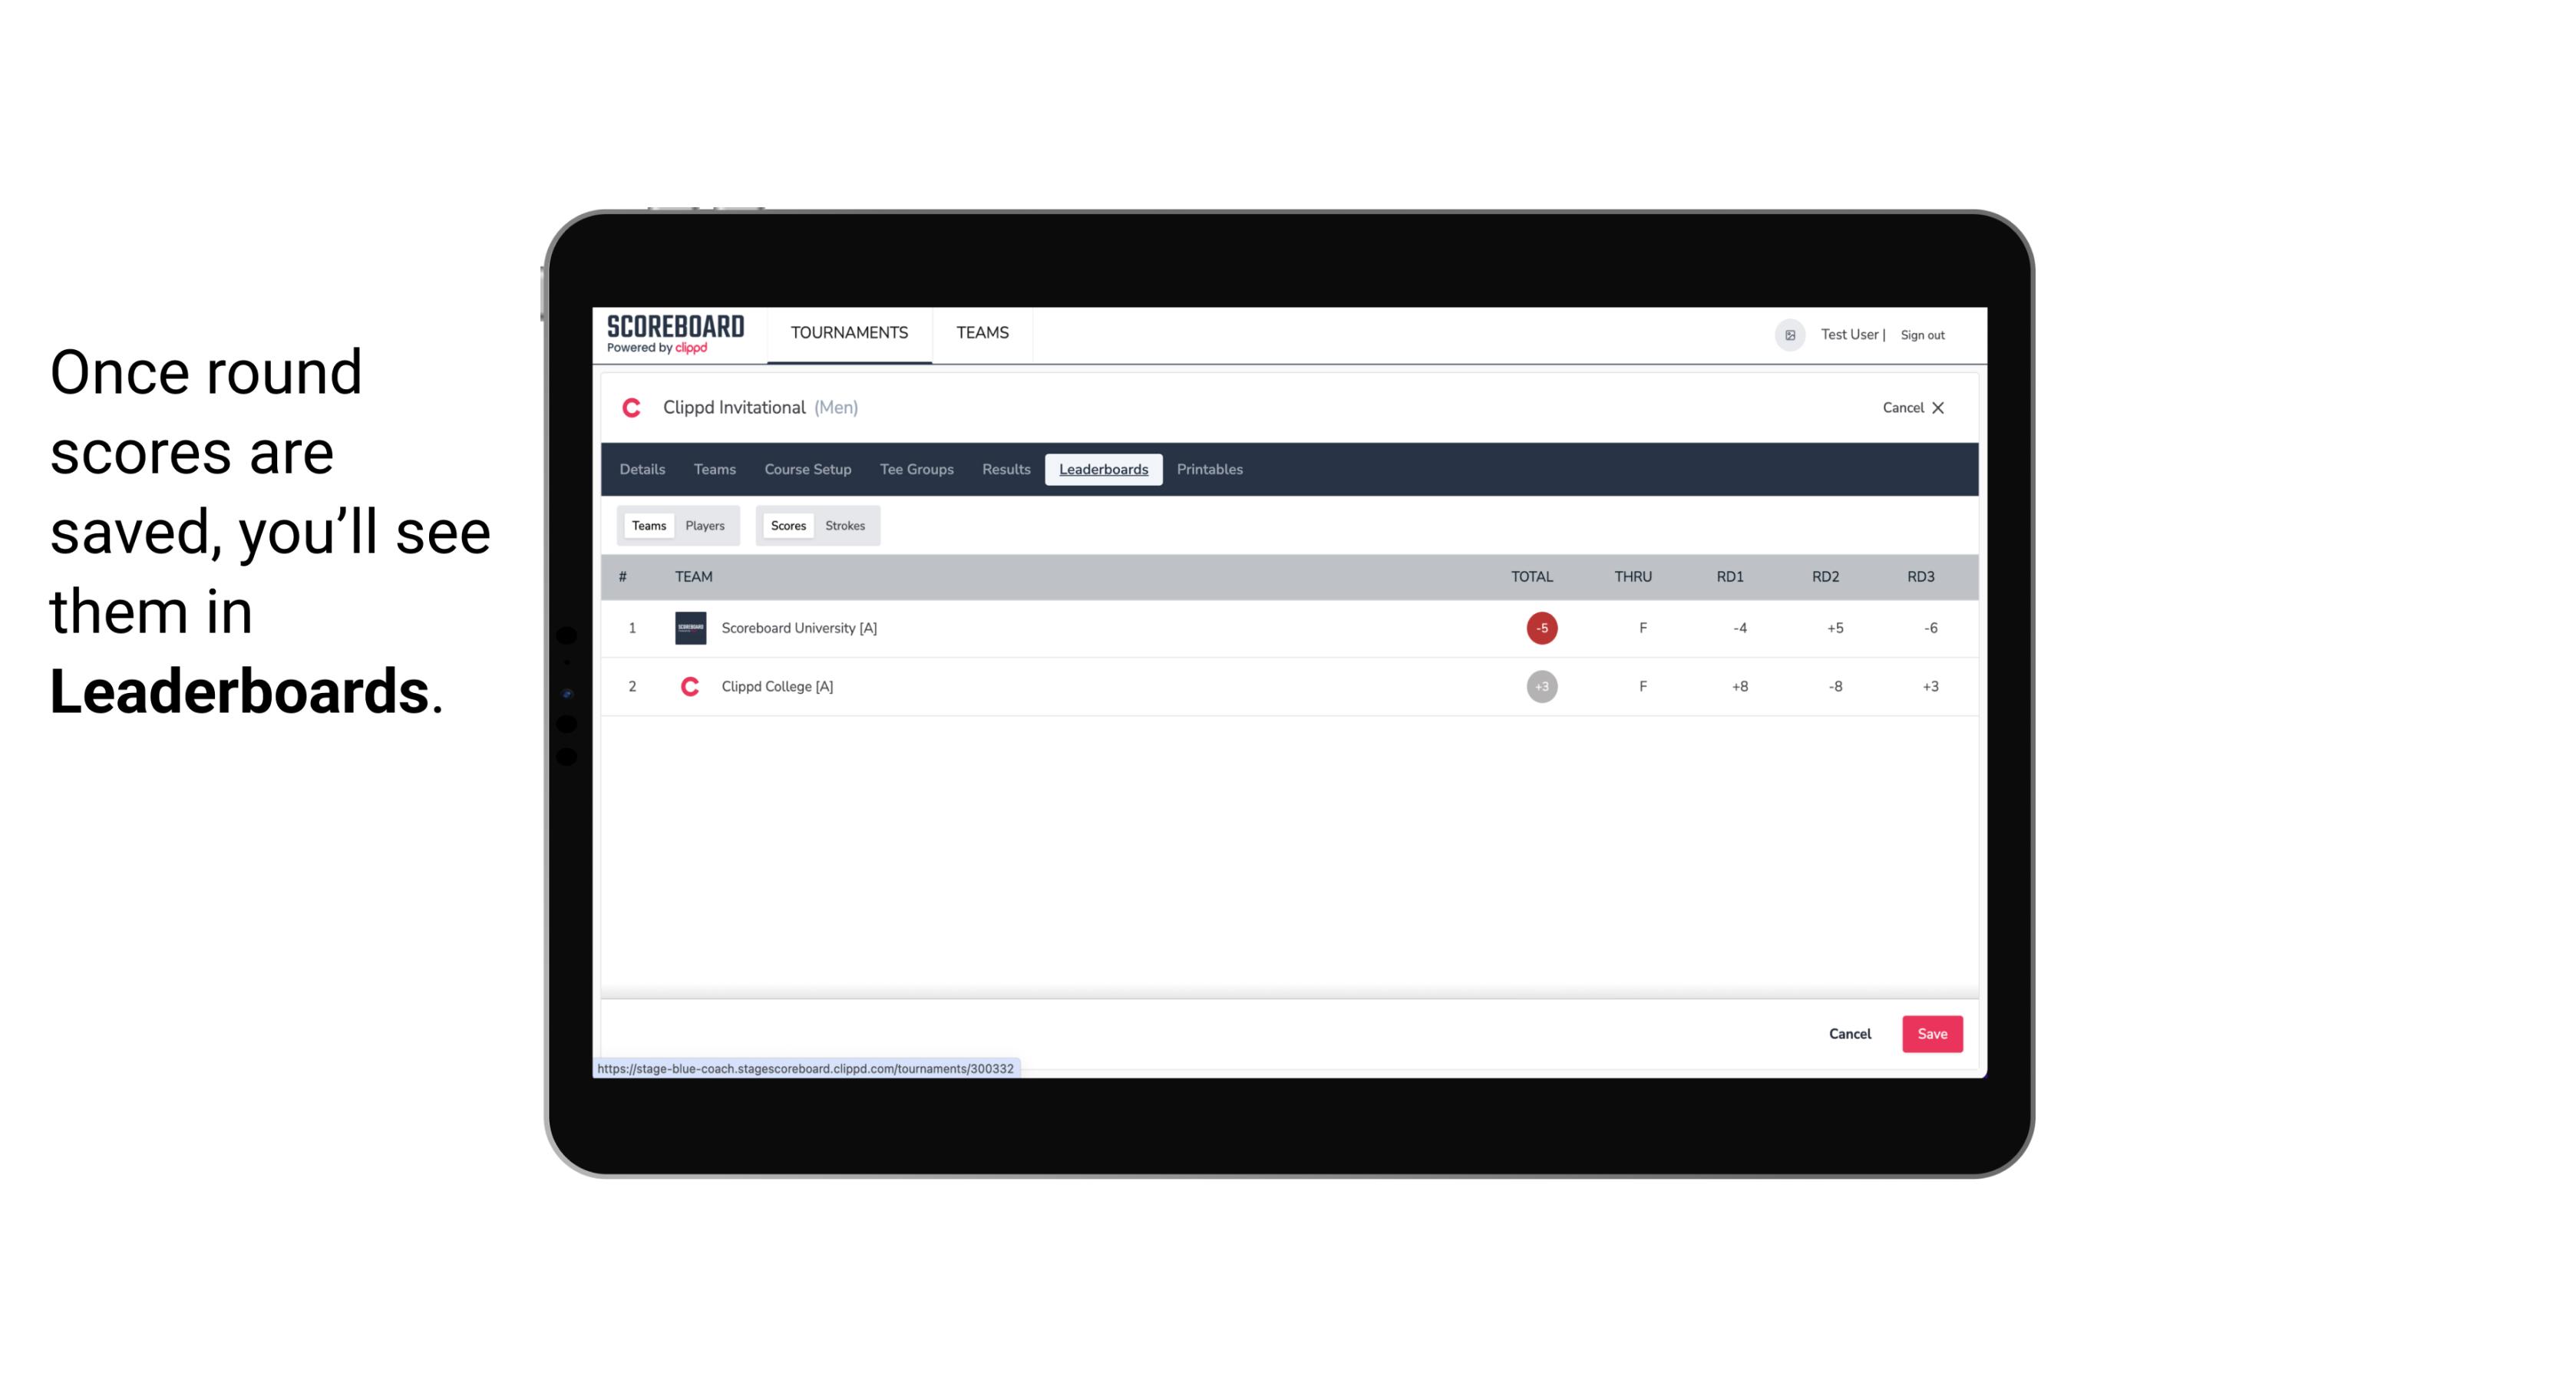Click the Scoreboard logo icon
The width and height of the screenshot is (2576, 1386).
click(674, 335)
